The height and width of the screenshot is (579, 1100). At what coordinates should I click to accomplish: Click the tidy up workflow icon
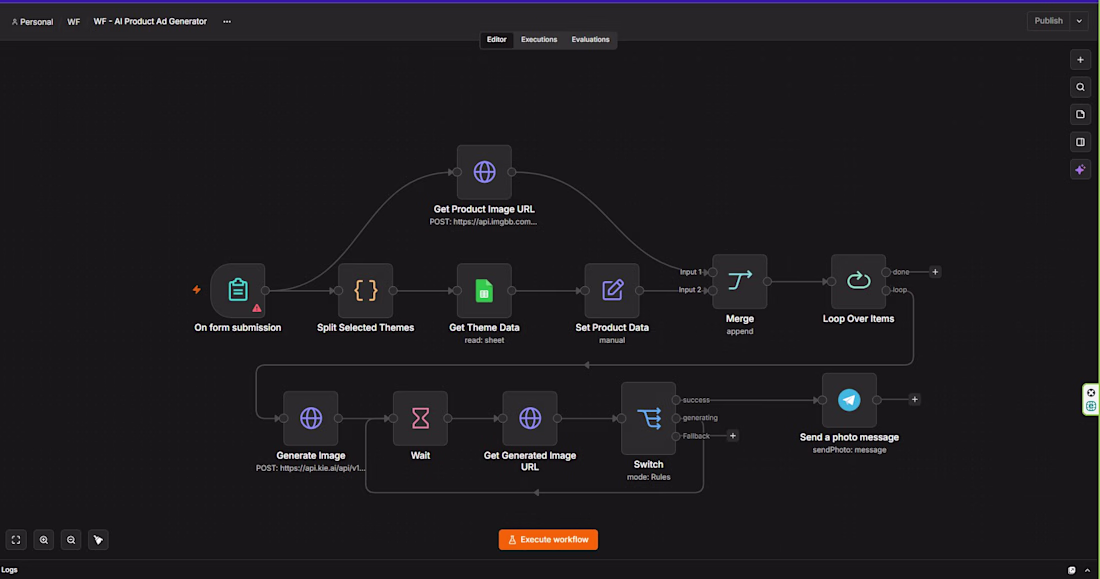[98, 540]
